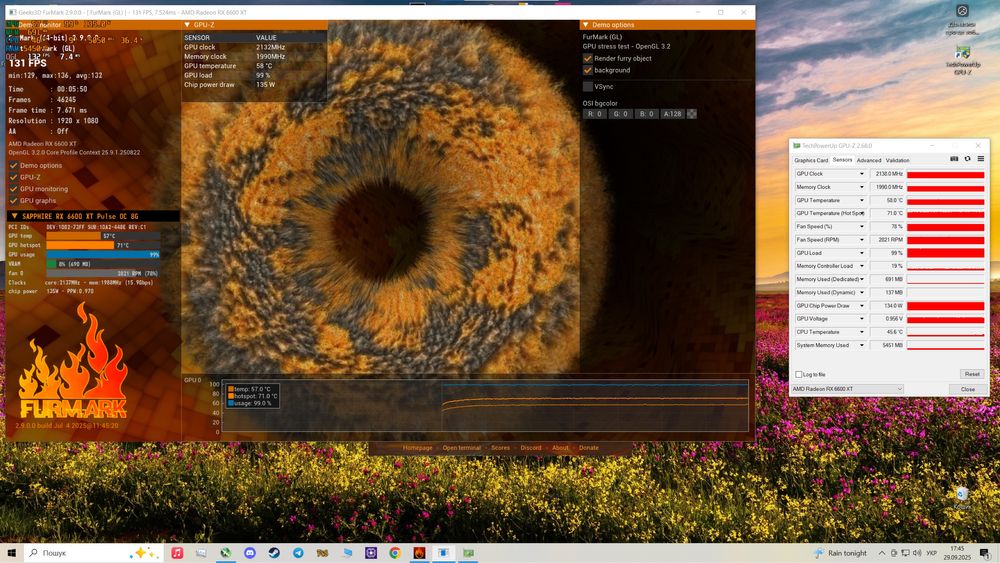
Task: Adjust the R: 0 bgcolor value
Action: [x=594, y=114]
